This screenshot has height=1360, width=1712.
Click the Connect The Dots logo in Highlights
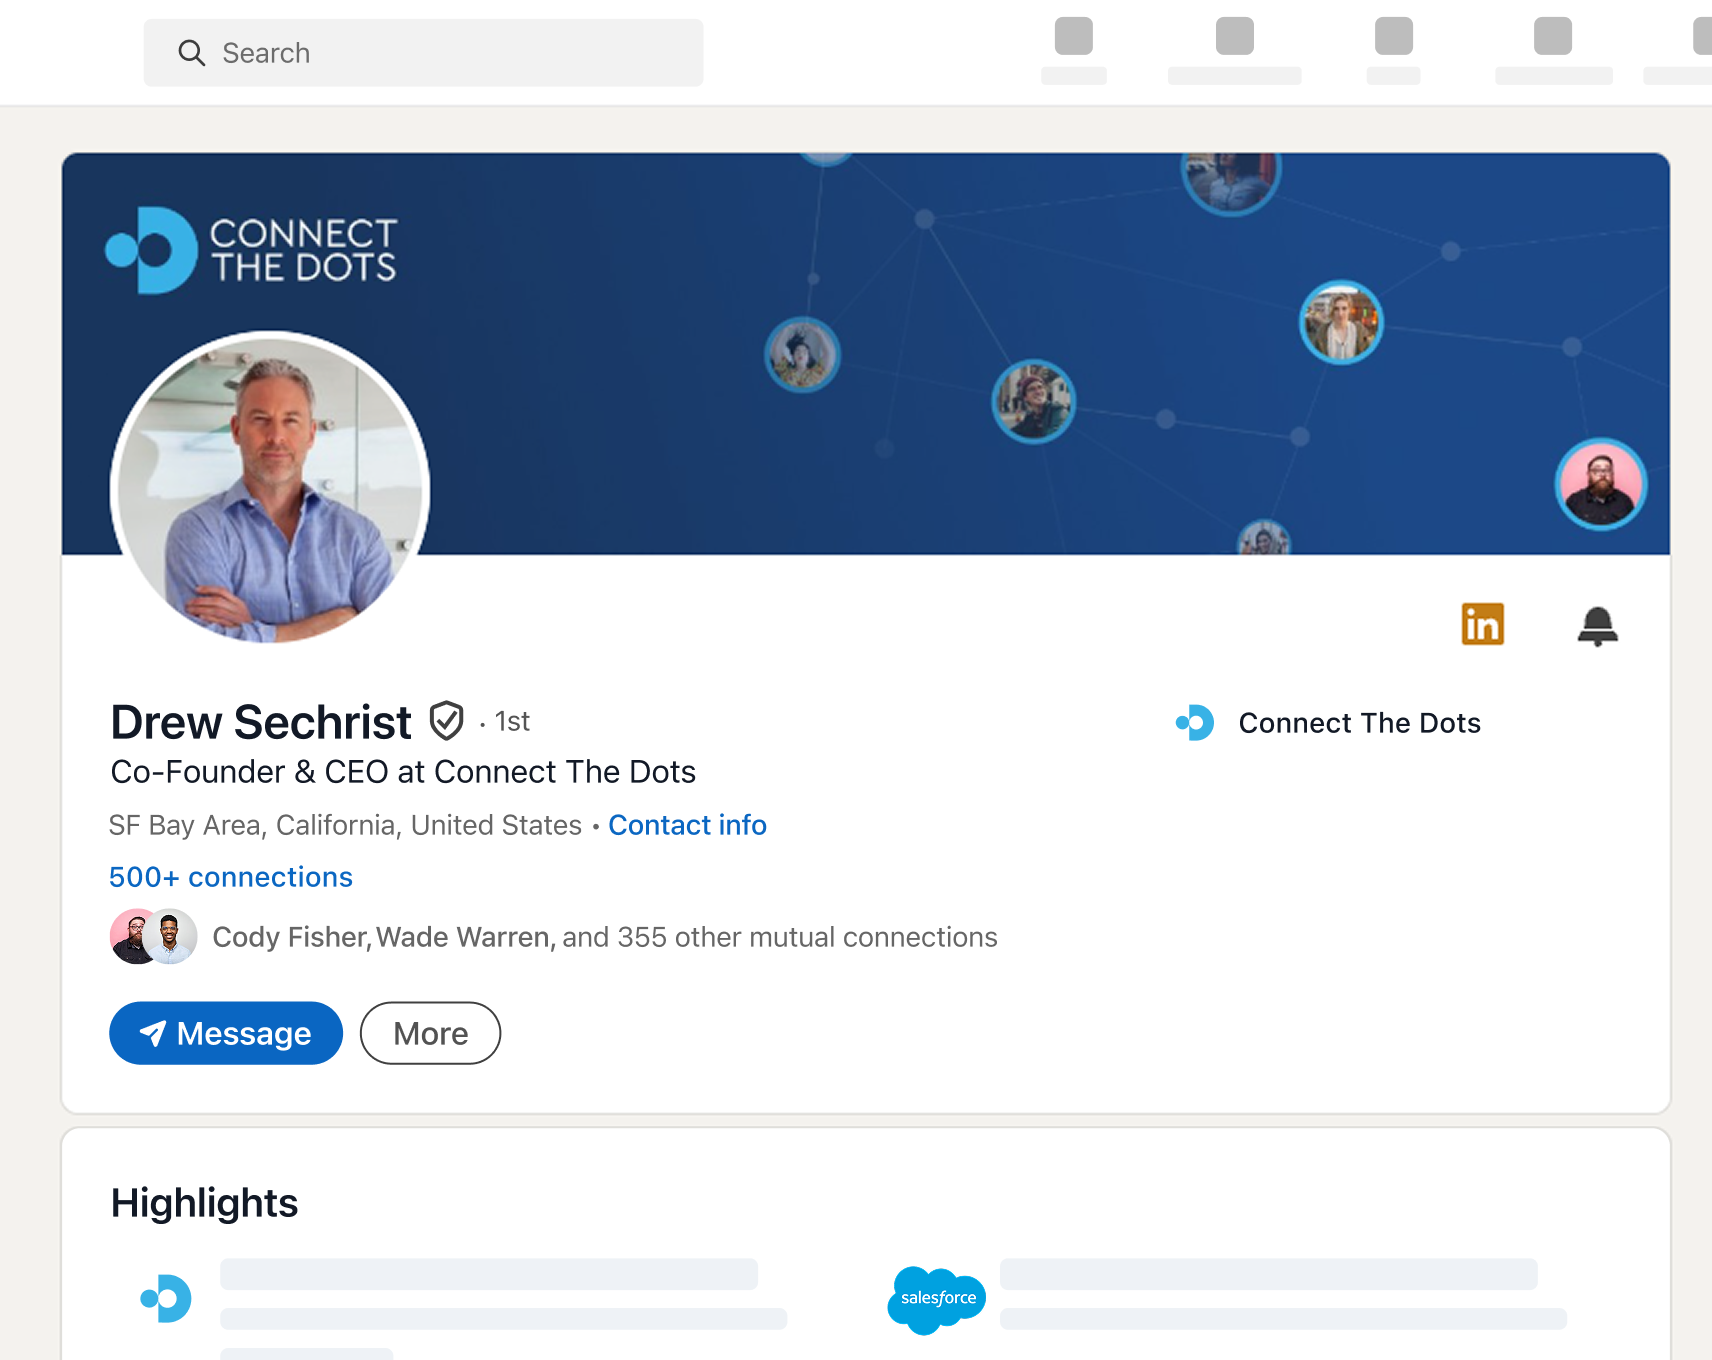(166, 1297)
